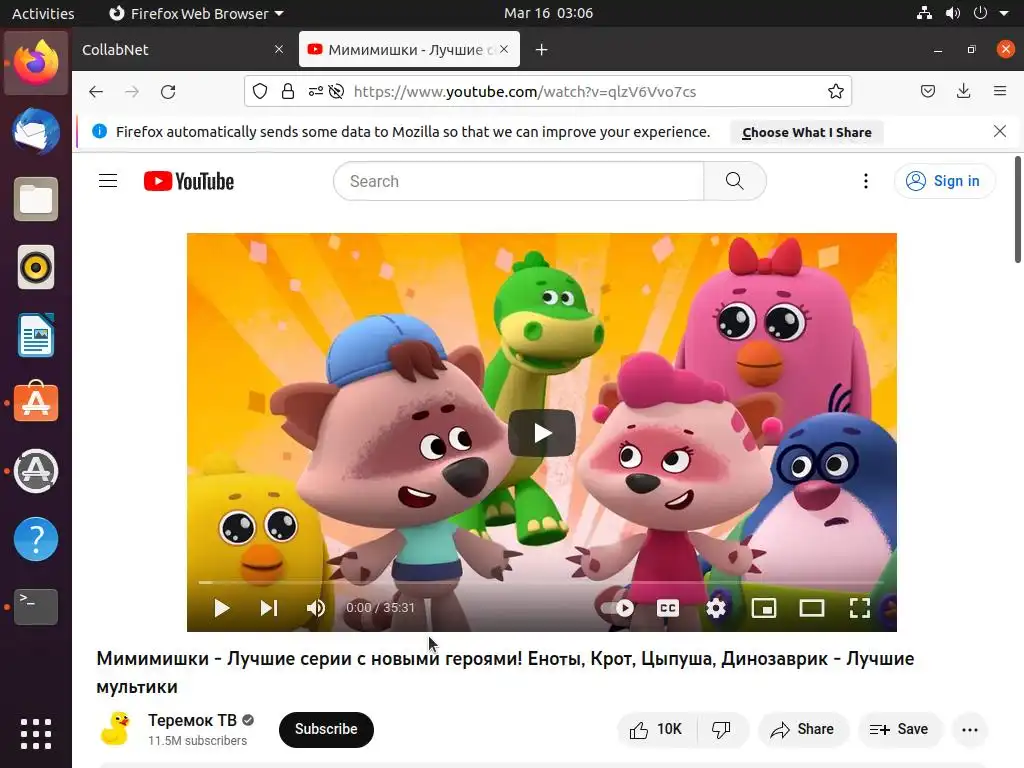
Task: Enter full screen mode
Action: tap(859, 608)
